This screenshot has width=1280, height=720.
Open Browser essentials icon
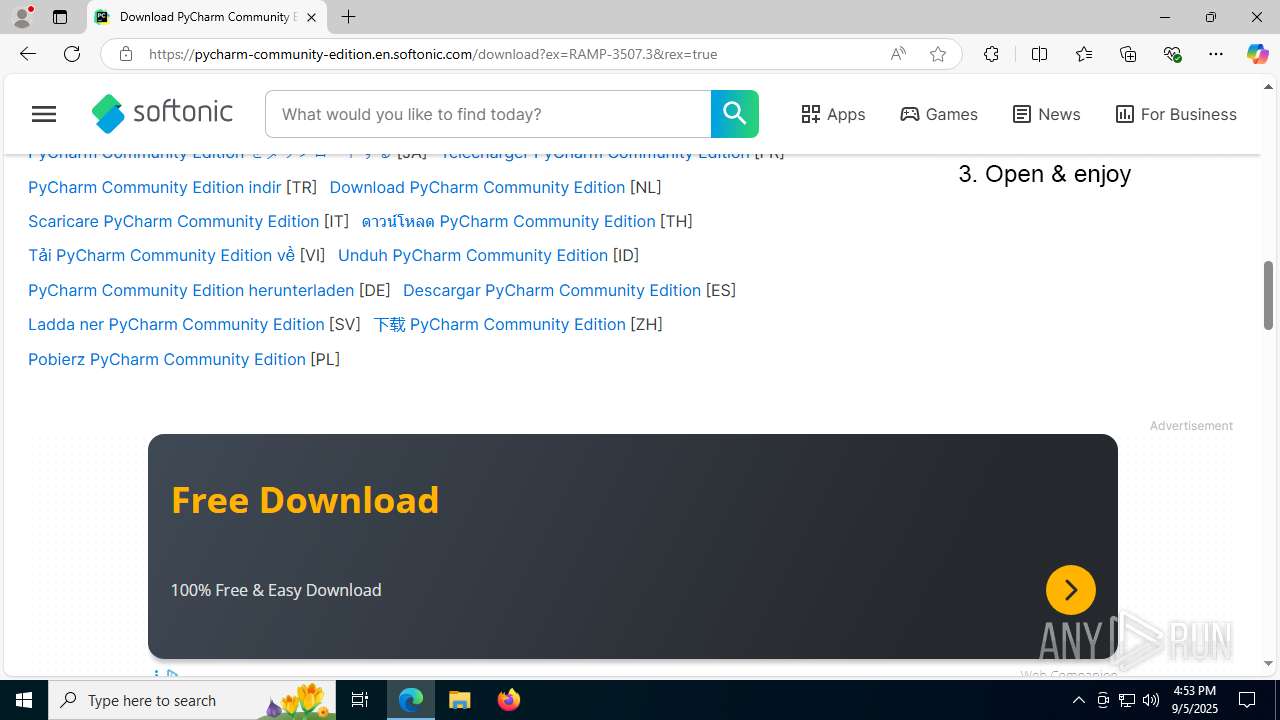1172,54
